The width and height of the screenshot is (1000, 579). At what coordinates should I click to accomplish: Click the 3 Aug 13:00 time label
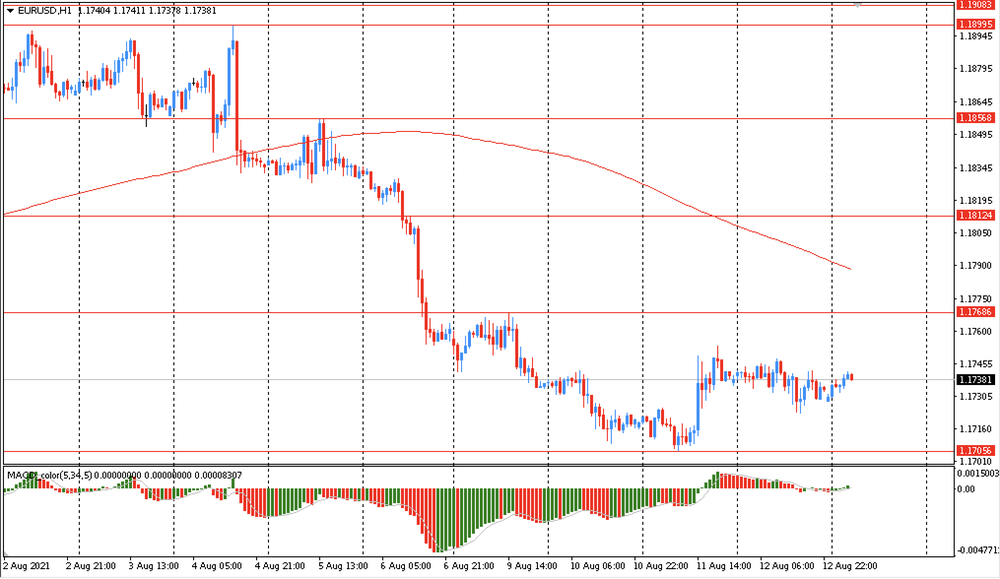(154, 566)
